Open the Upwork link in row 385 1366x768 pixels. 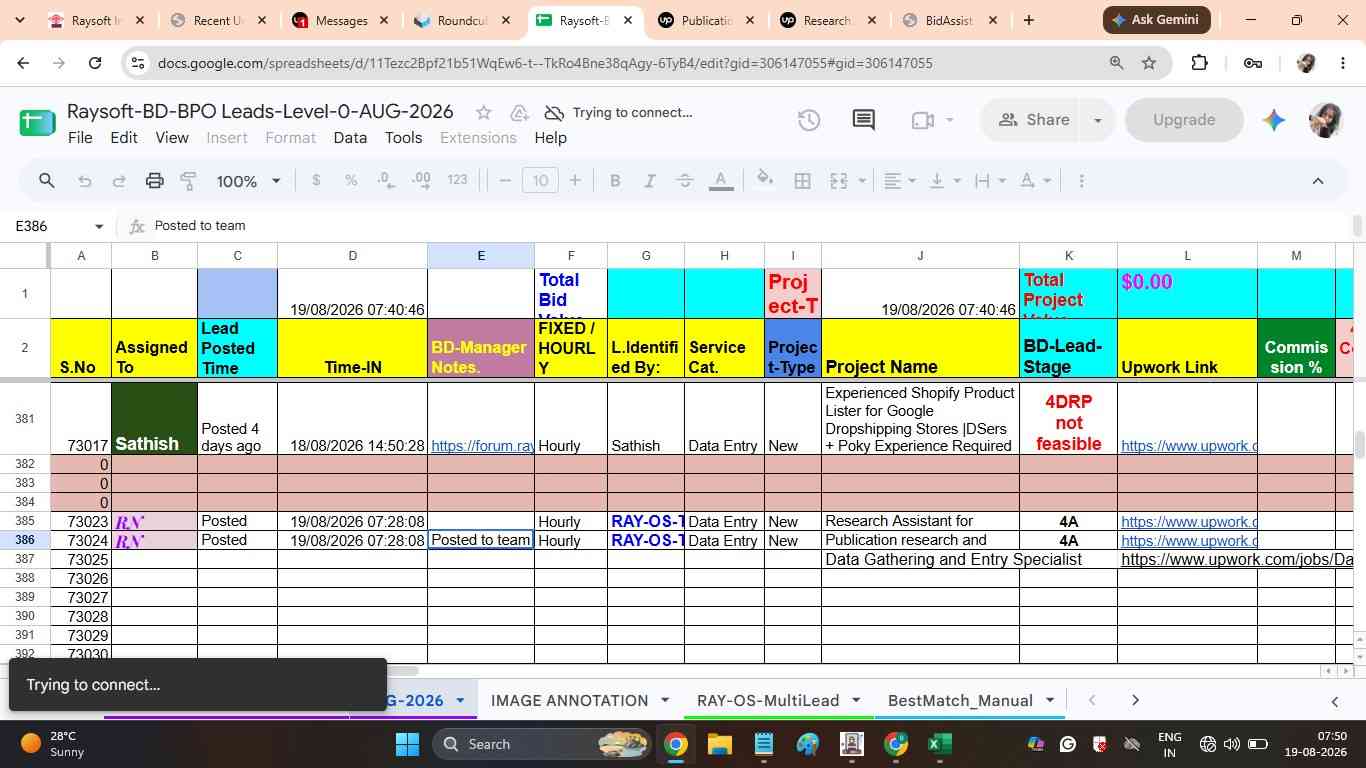(x=1187, y=522)
